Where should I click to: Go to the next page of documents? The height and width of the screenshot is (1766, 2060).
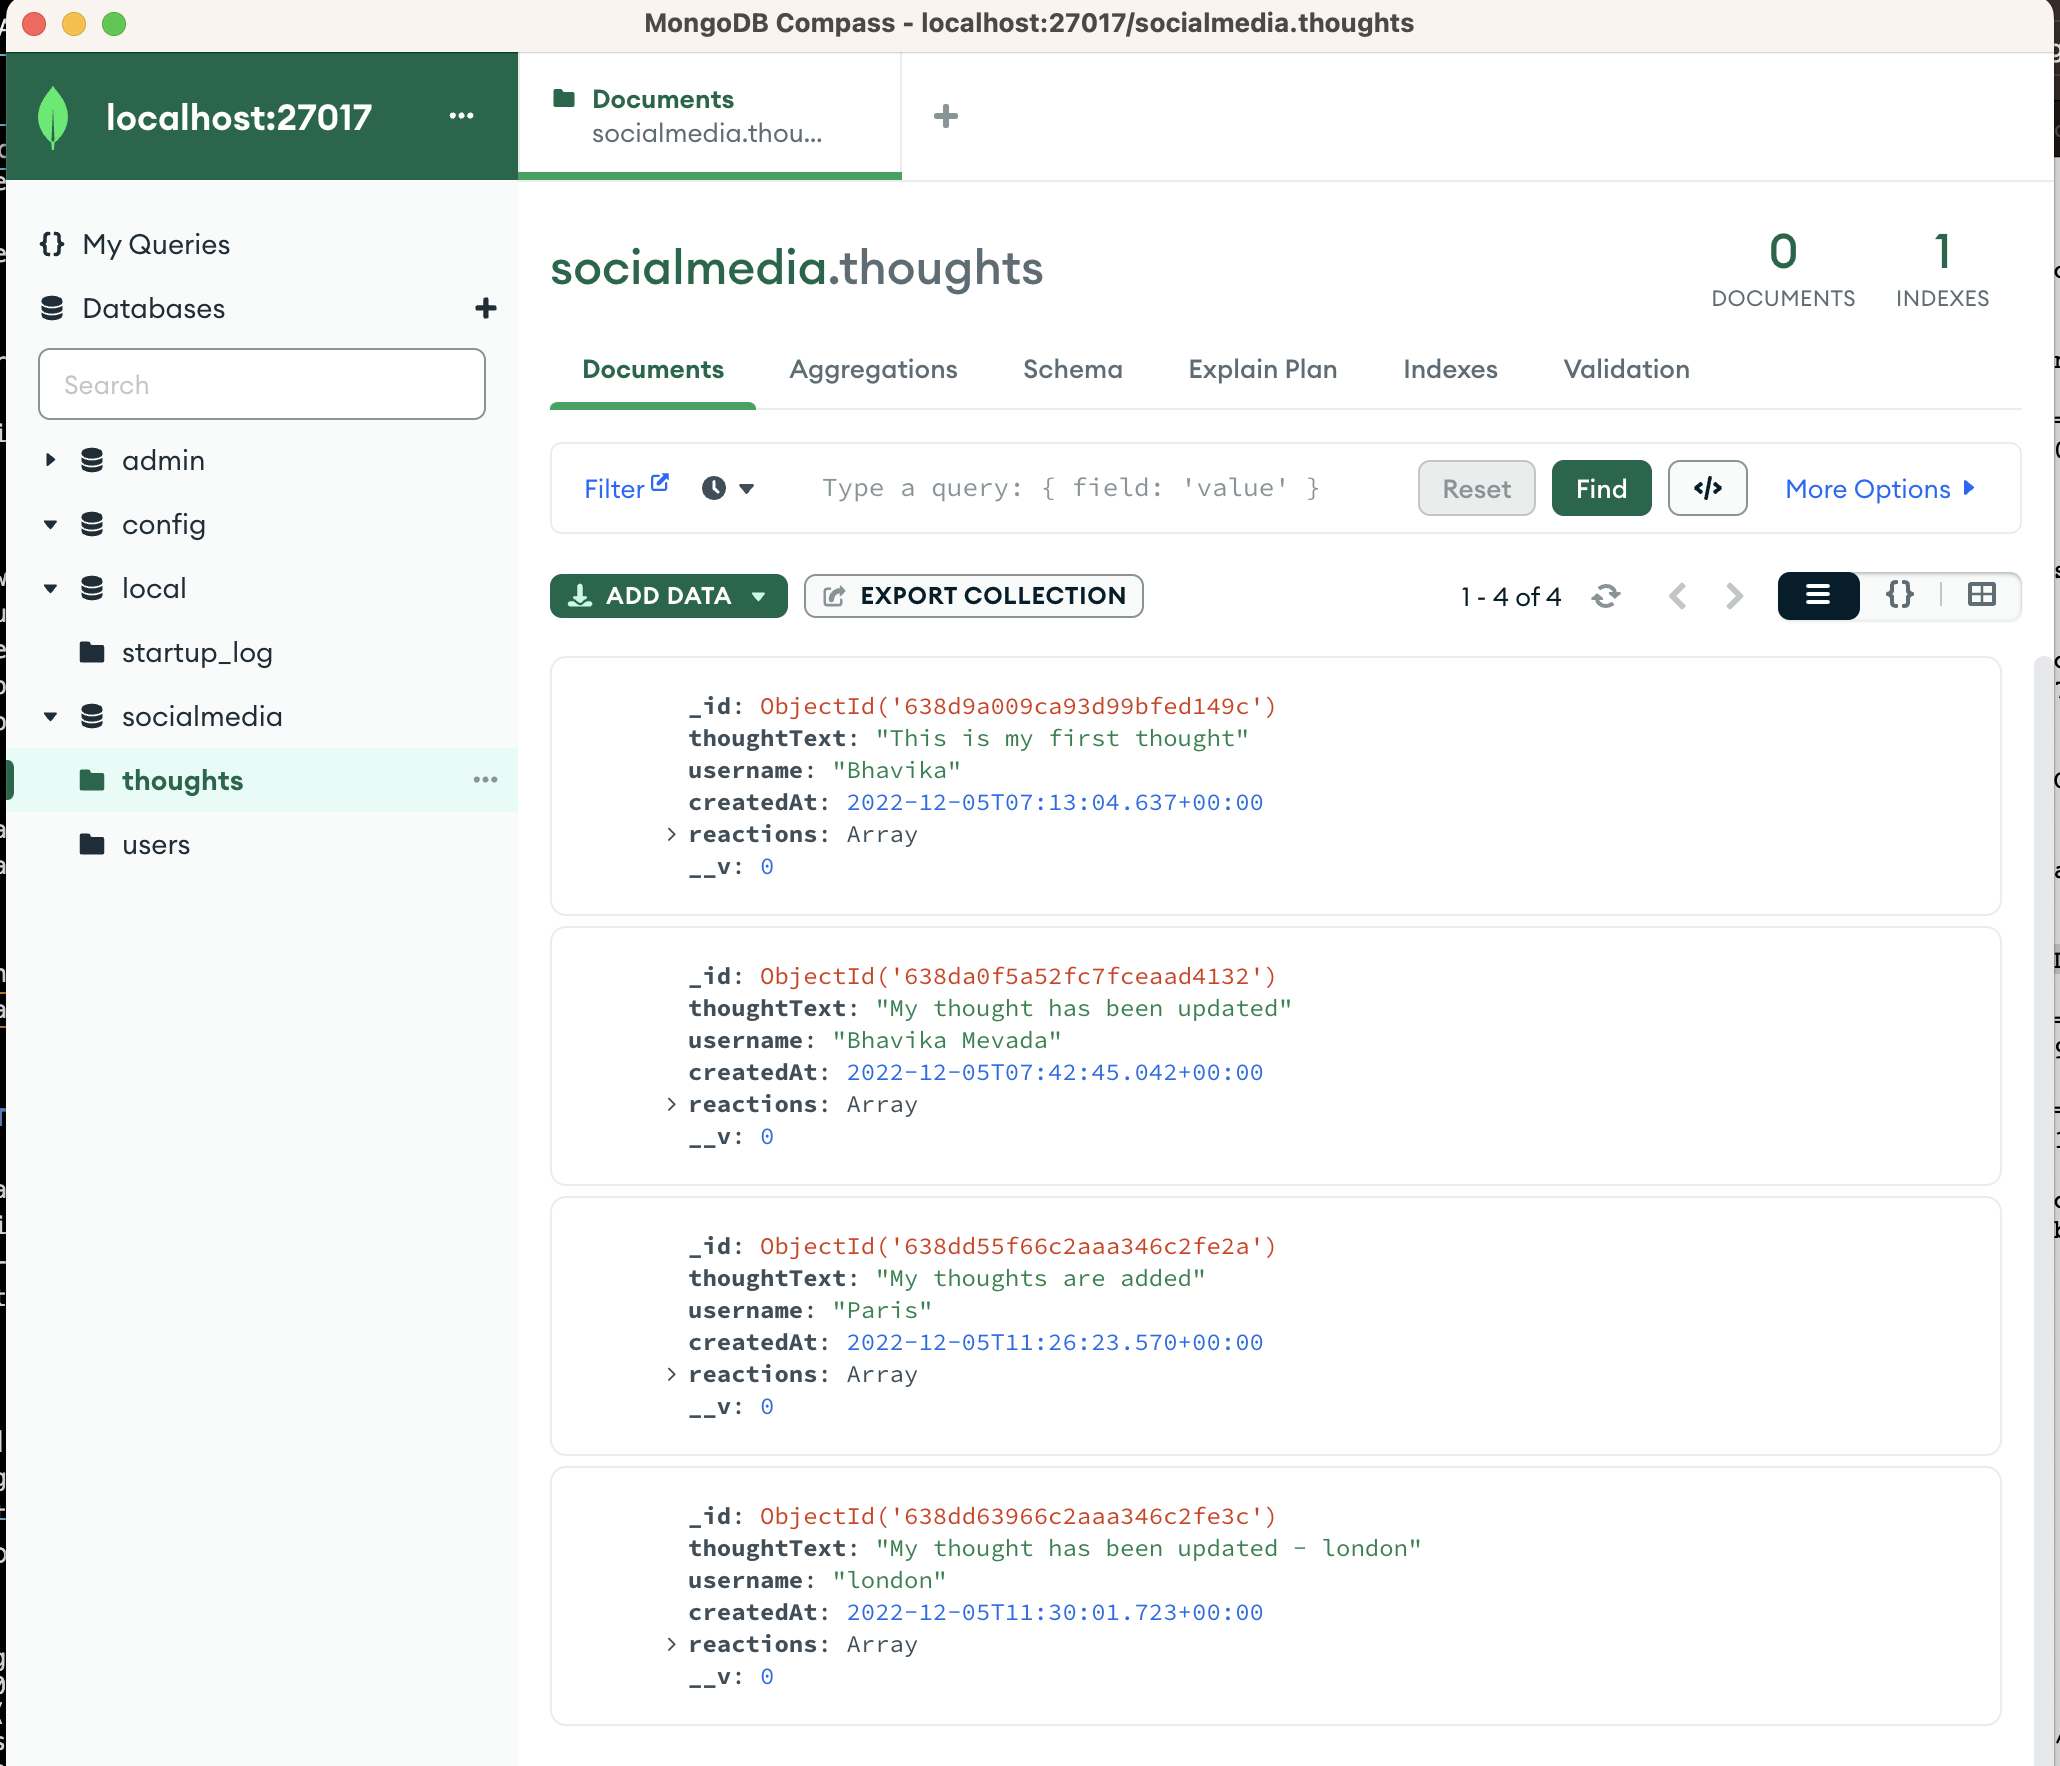(1733, 596)
